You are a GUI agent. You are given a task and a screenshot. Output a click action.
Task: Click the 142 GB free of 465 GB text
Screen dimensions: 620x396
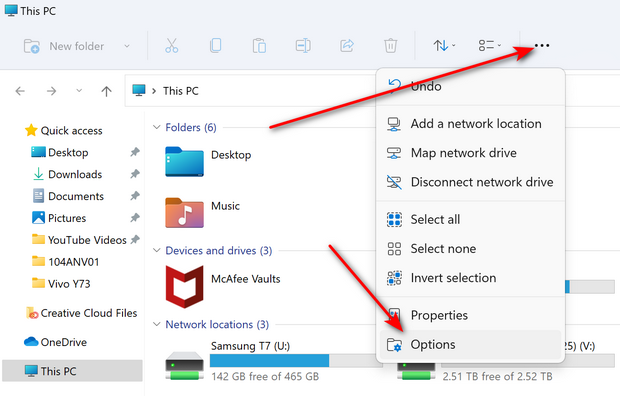click(x=265, y=376)
